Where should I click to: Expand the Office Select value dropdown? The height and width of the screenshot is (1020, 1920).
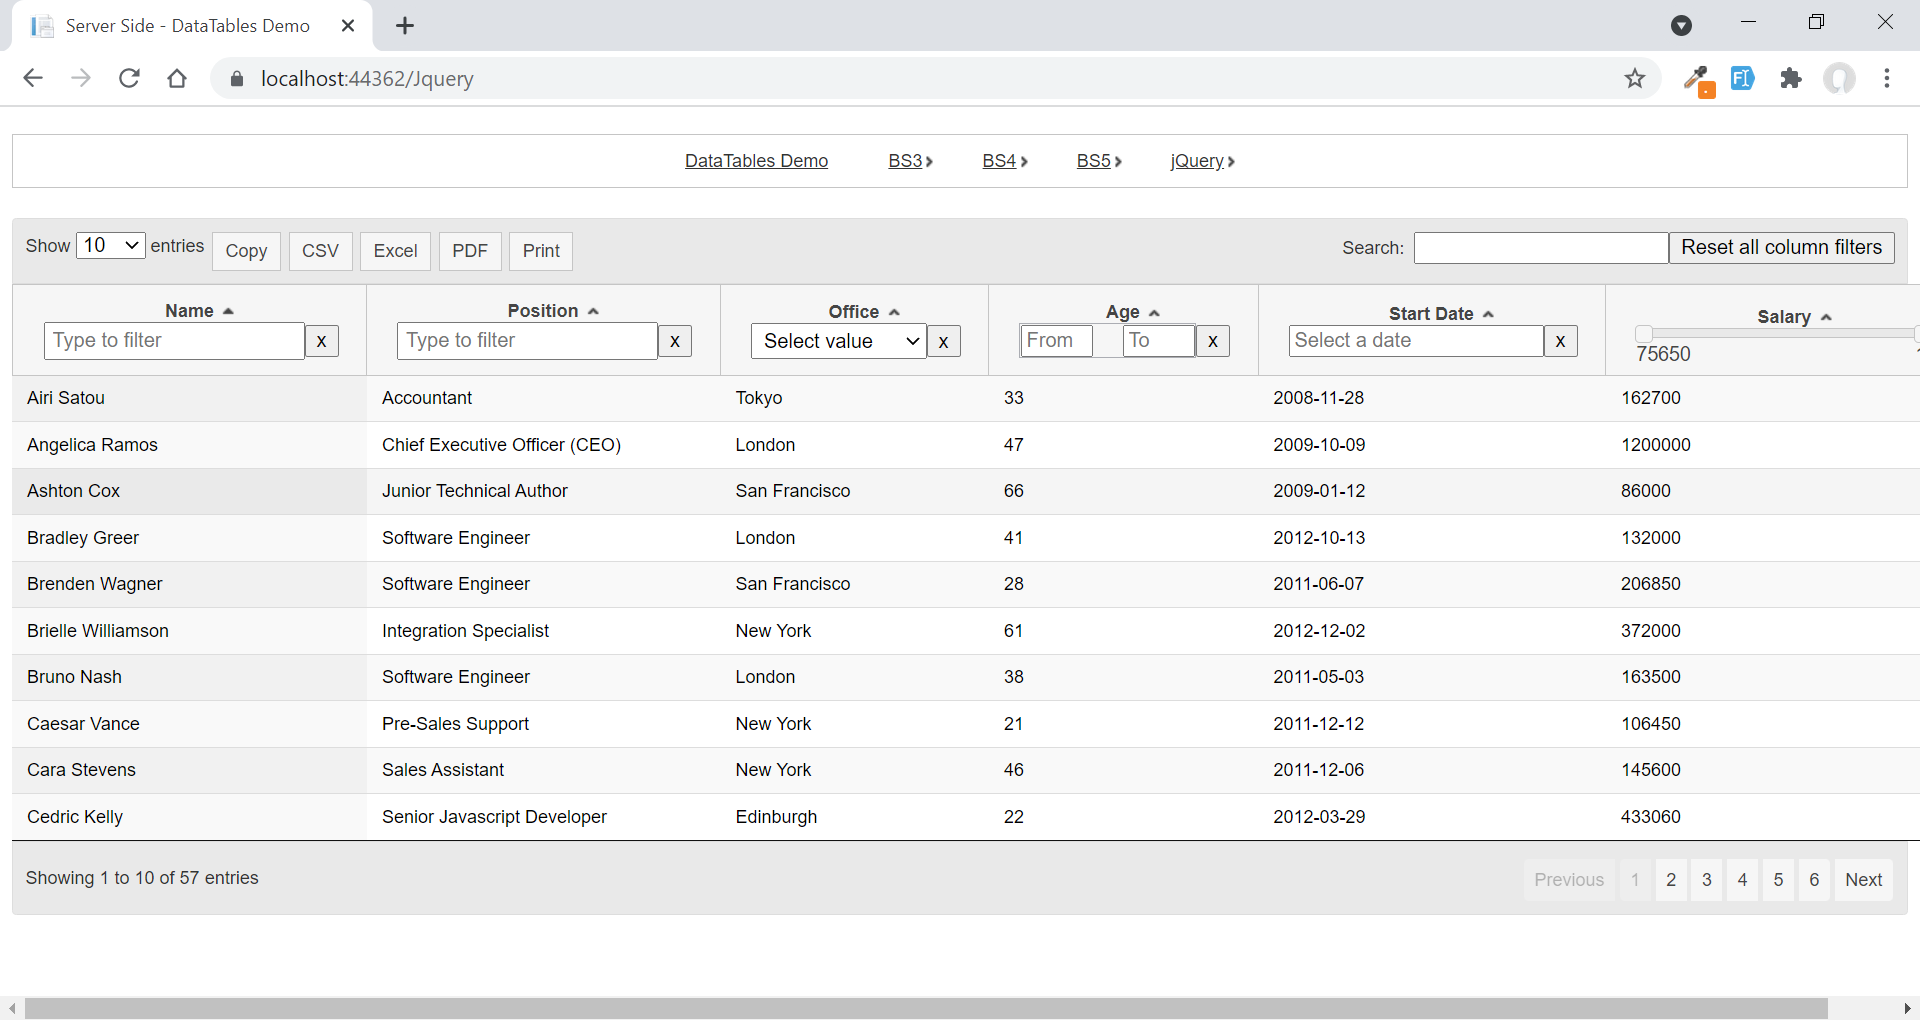pyautogui.click(x=839, y=341)
